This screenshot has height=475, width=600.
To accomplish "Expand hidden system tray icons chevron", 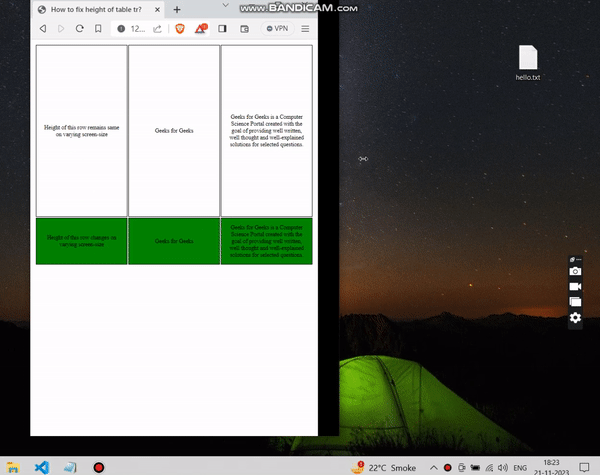I will pyautogui.click(x=434, y=468).
